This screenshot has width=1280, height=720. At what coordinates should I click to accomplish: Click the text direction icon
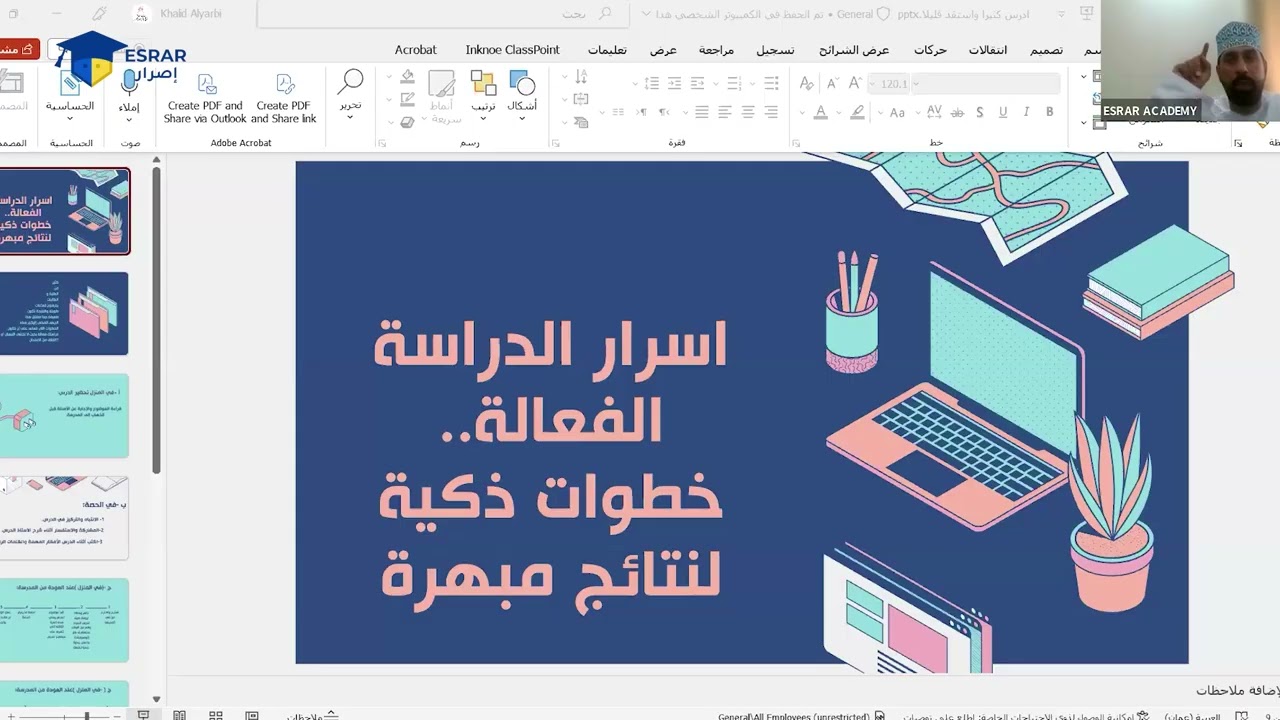point(580,77)
